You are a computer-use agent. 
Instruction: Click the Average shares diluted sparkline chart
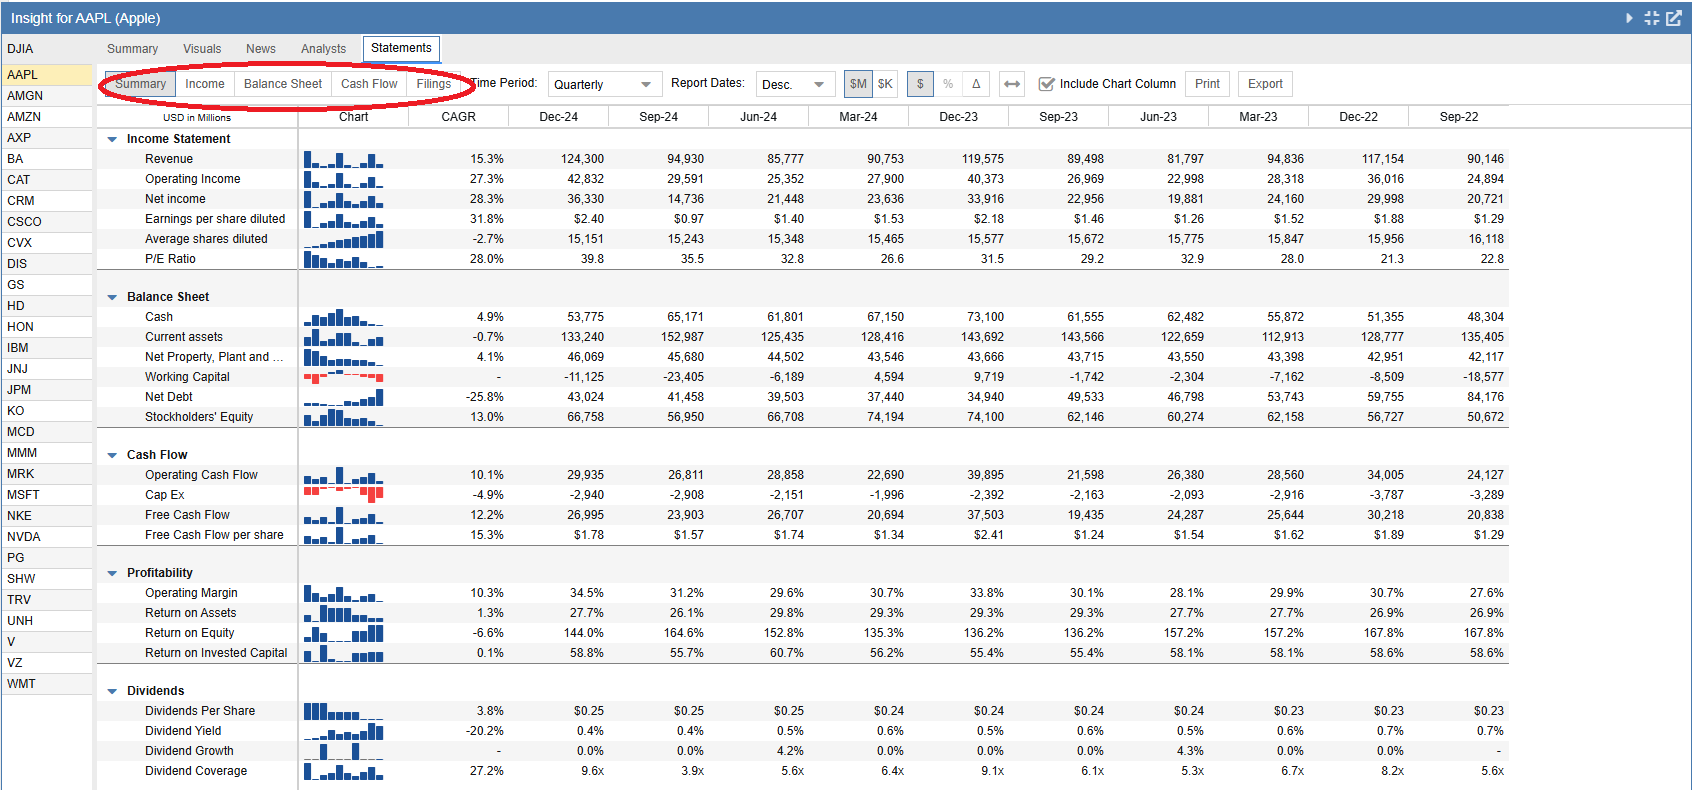click(344, 239)
